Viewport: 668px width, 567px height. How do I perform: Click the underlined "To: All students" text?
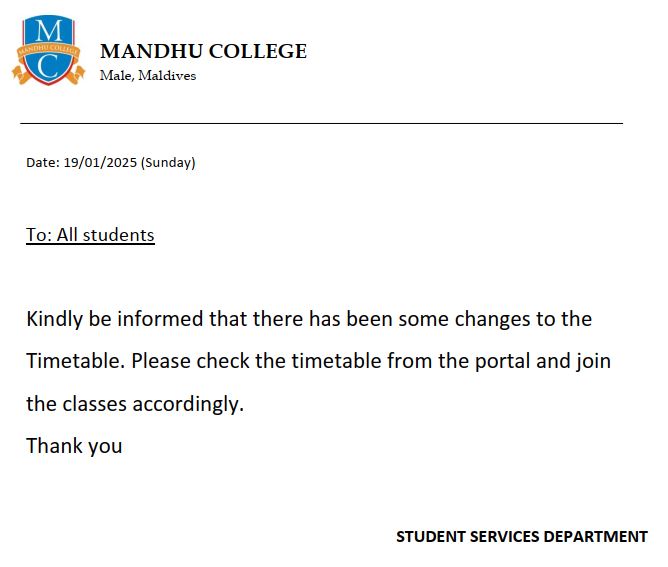click(x=90, y=235)
